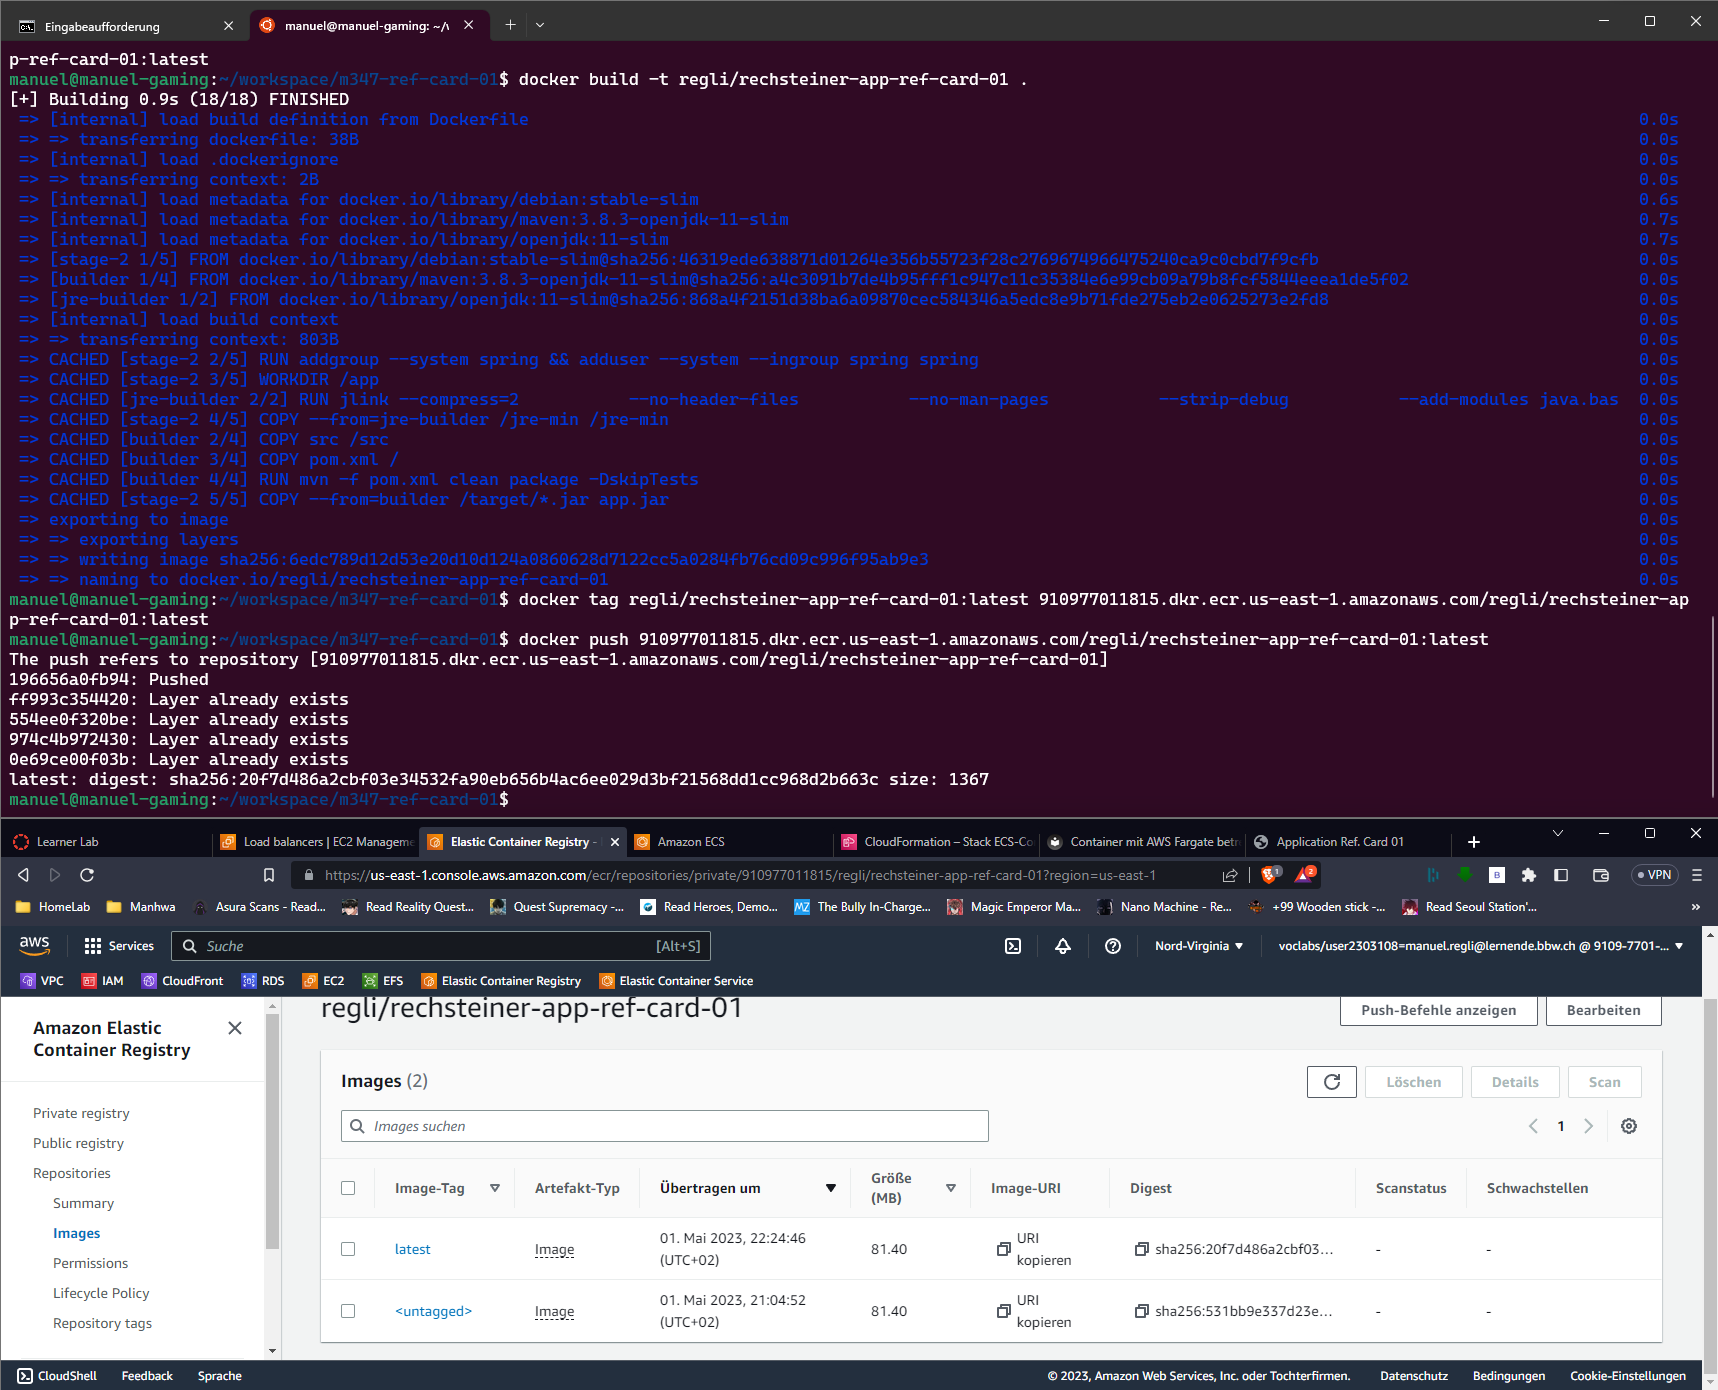Open AWS CloudShell icon in top navigation
Viewport: 1718px width, 1390px height.
tap(1013, 946)
